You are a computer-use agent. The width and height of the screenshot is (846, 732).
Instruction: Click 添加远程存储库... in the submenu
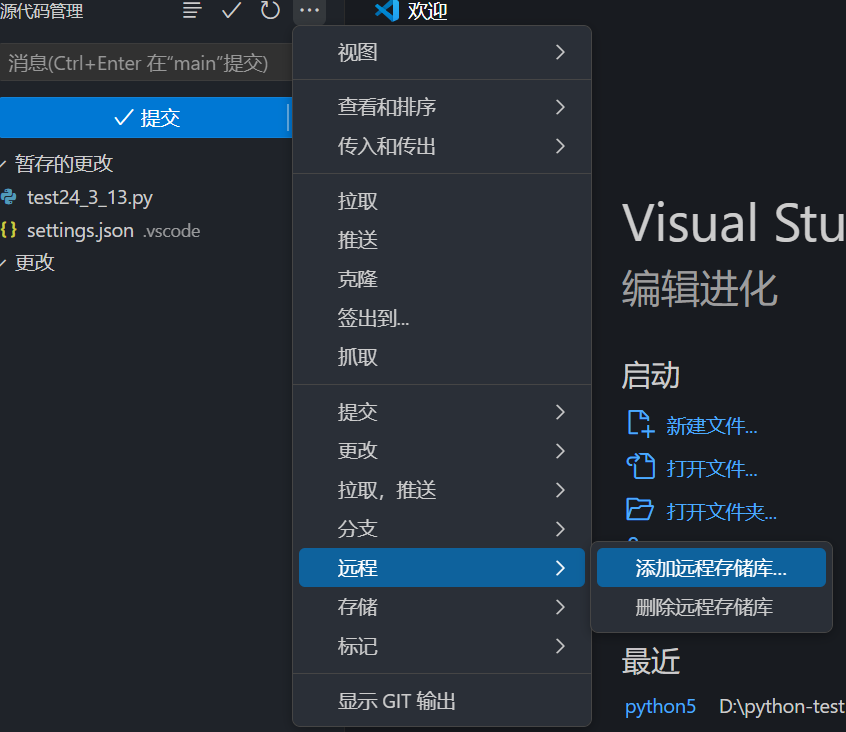(x=711, y=567)
